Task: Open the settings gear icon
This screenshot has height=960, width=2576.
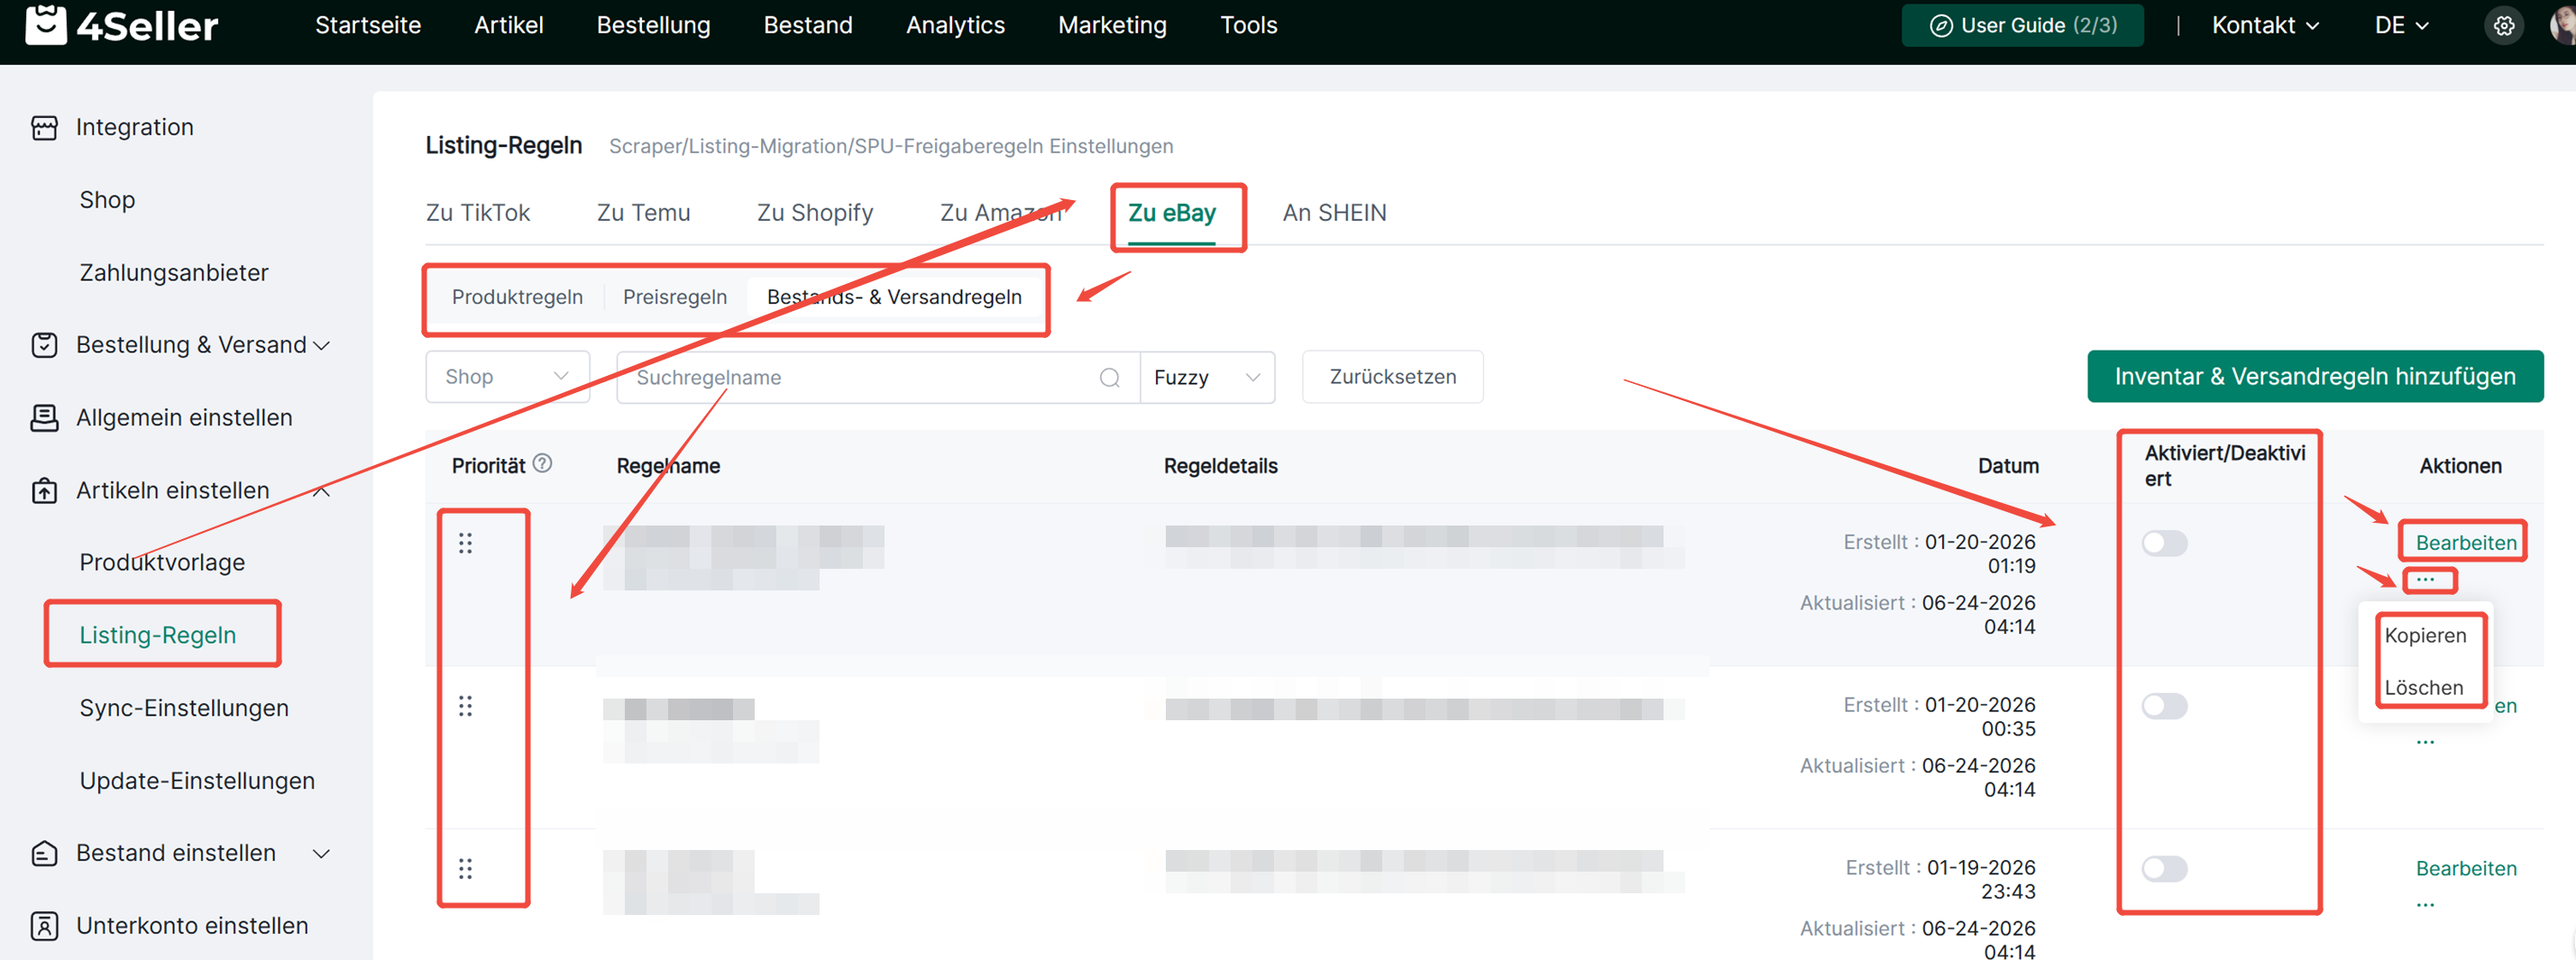Action: click(x=2503, y=26)
